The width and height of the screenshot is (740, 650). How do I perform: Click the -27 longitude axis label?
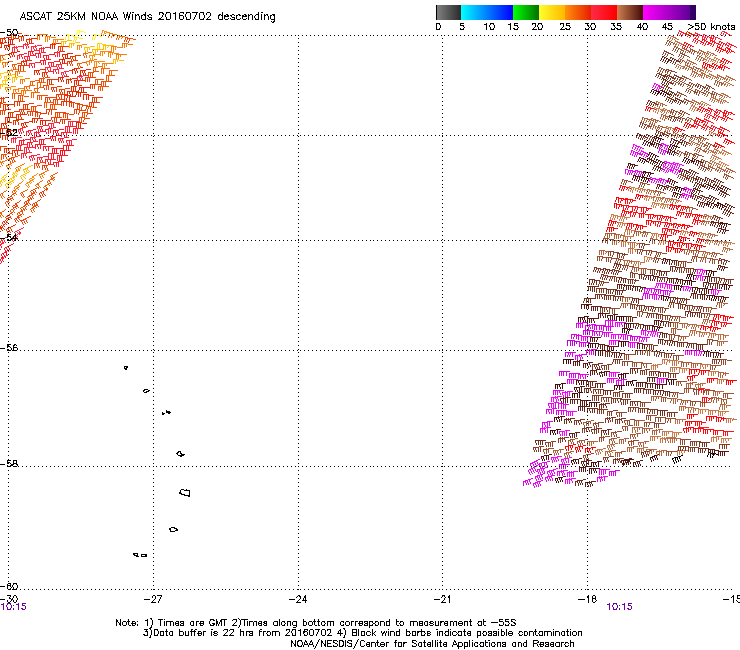click(152, 599)
